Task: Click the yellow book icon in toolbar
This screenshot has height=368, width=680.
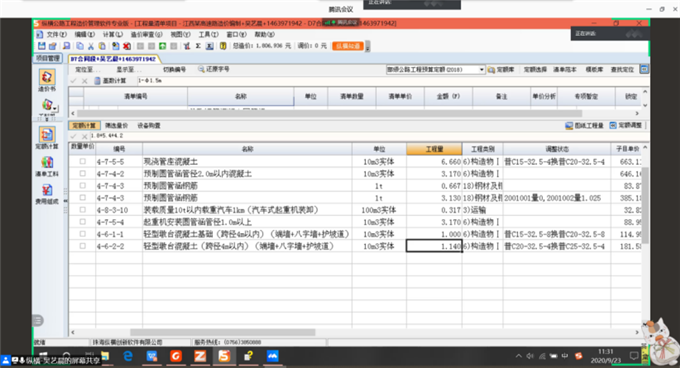Action: click(223, 46)
